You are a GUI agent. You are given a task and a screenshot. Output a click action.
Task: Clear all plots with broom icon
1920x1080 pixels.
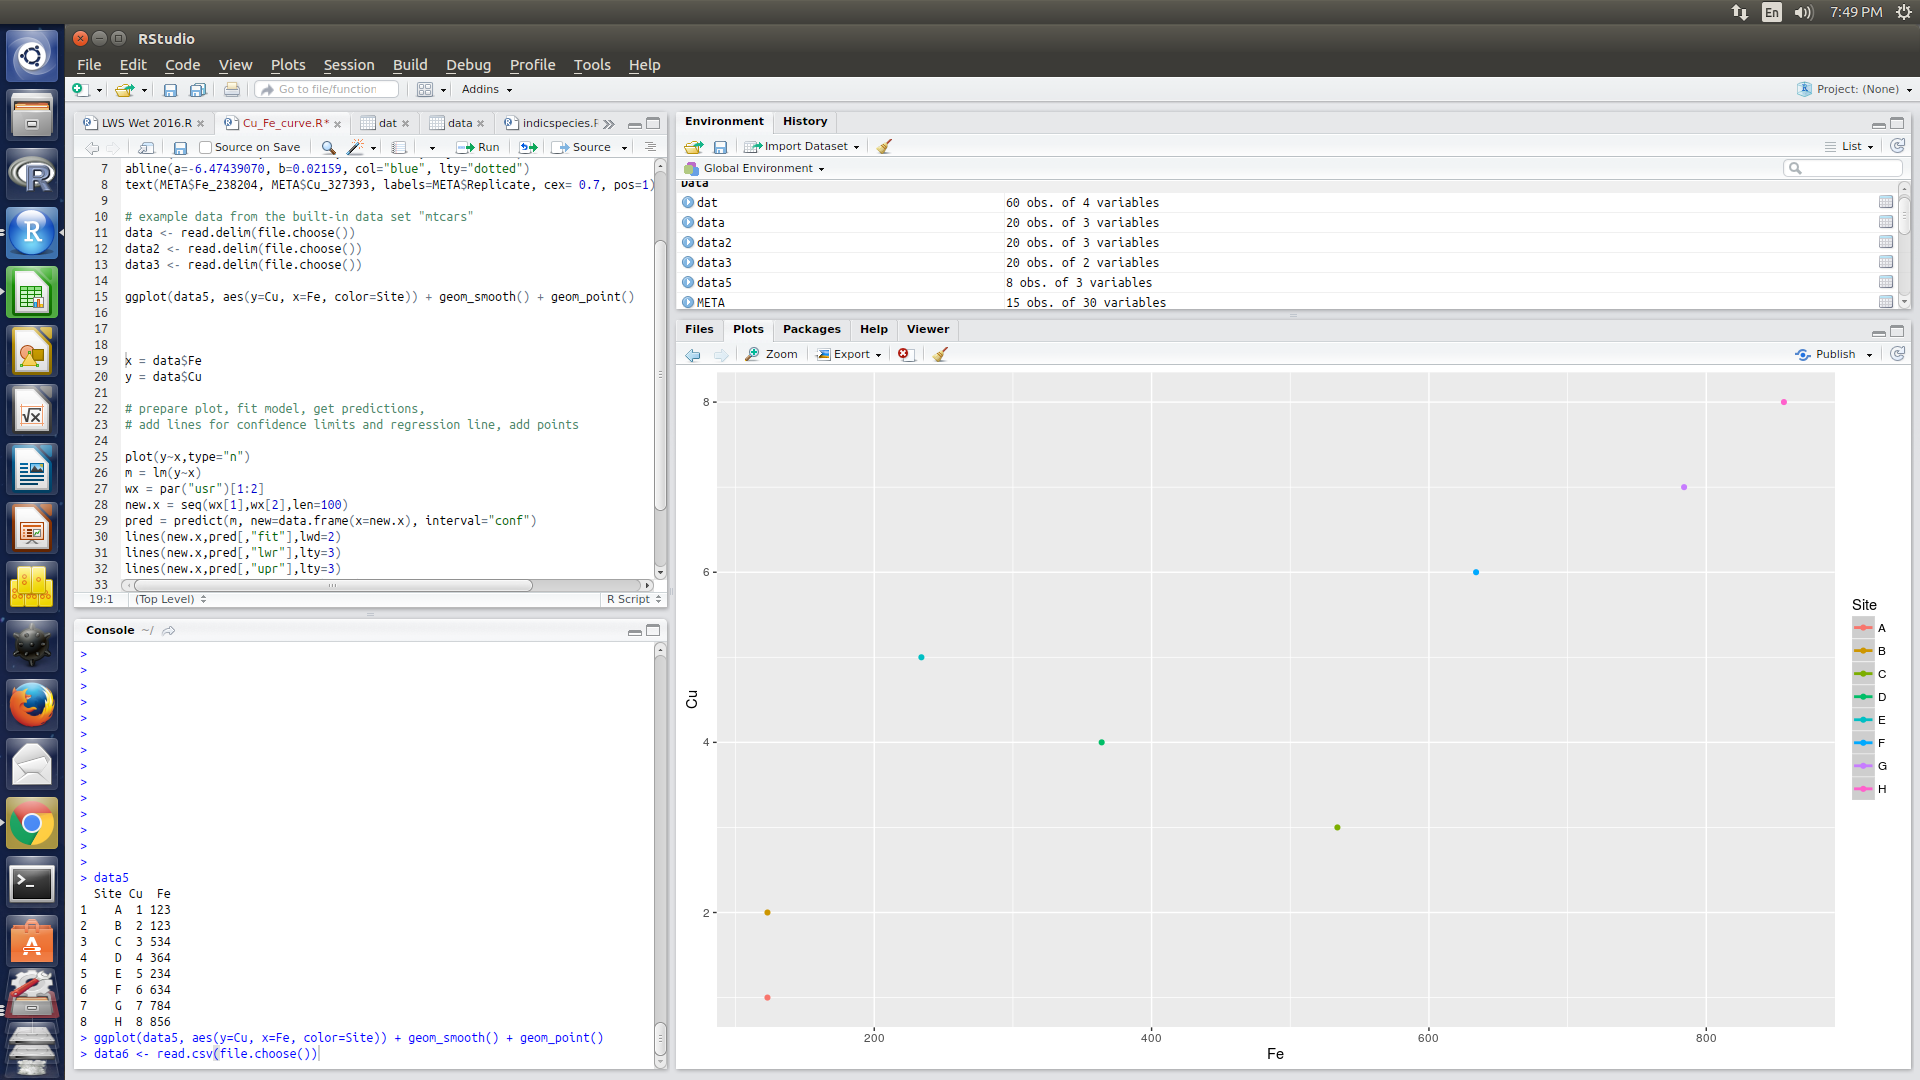click(940, 354)
